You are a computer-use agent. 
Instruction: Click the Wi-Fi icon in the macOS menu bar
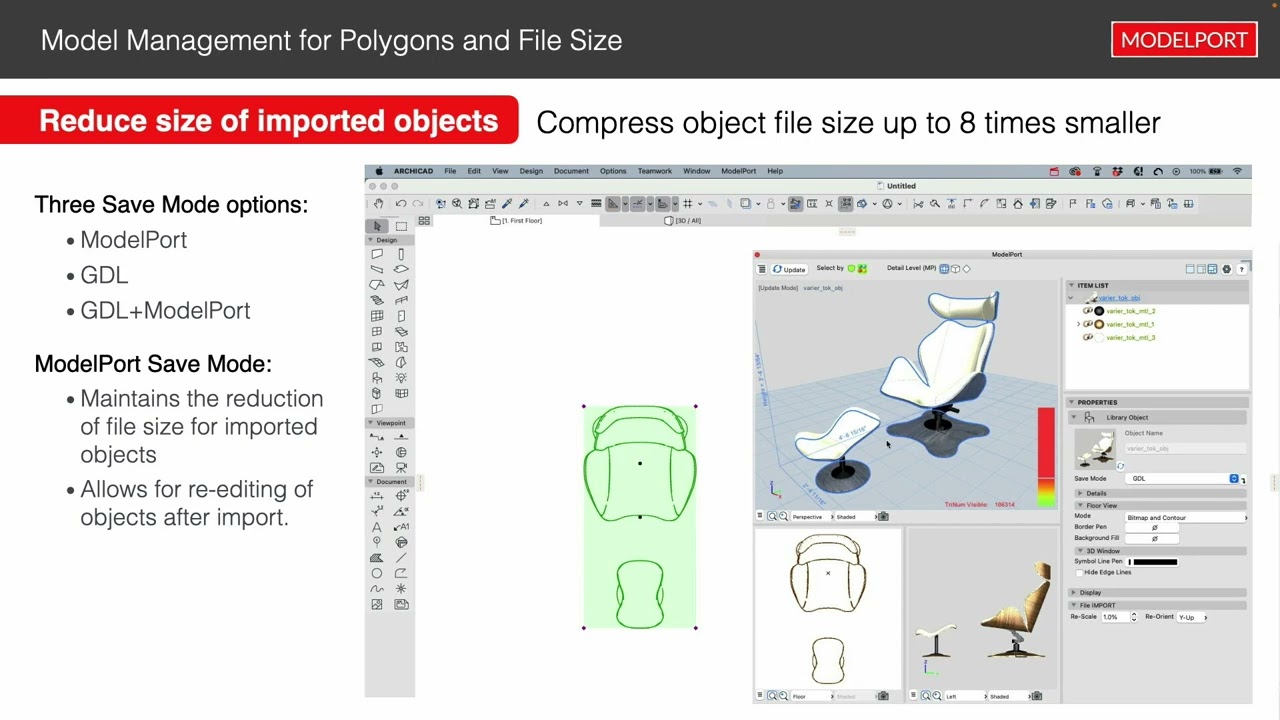1238,171
